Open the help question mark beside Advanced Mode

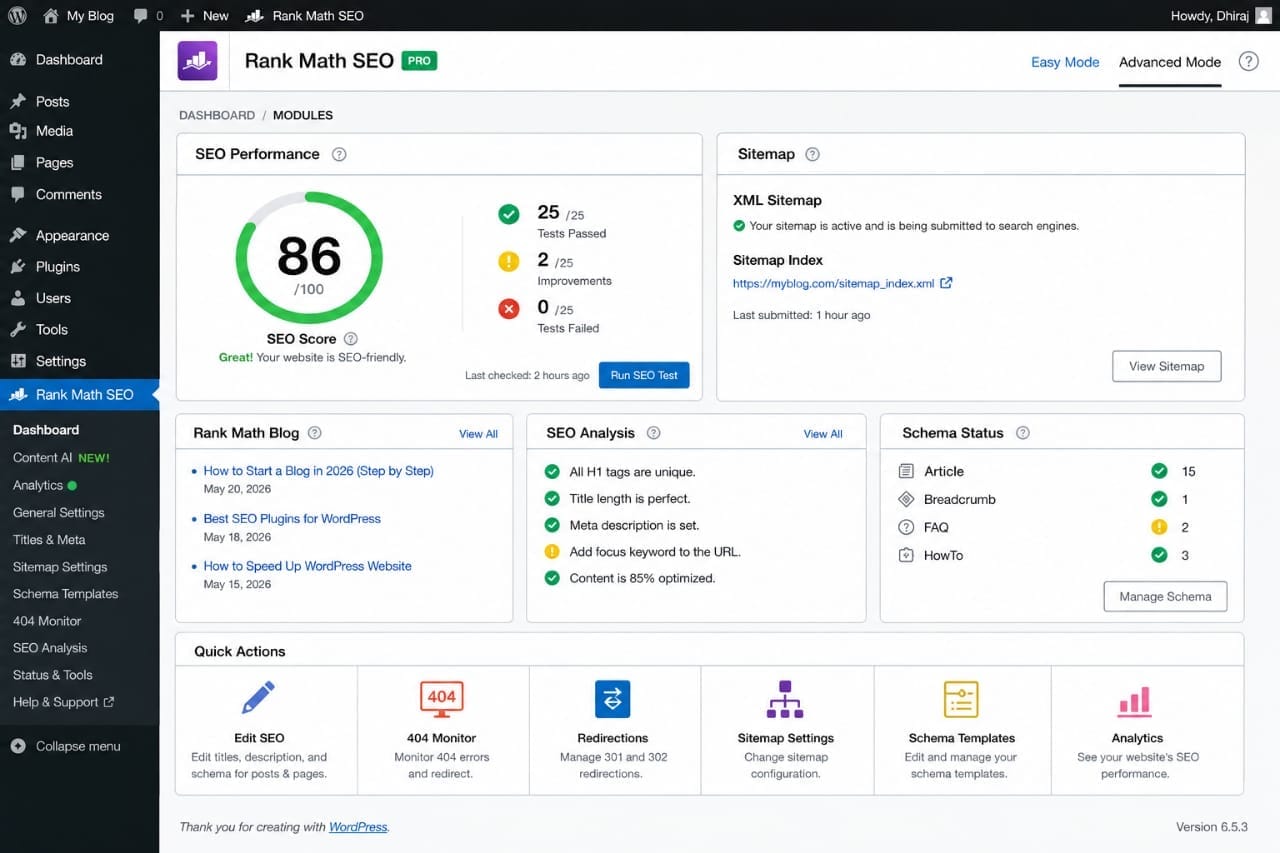(x=1248, y=61)
